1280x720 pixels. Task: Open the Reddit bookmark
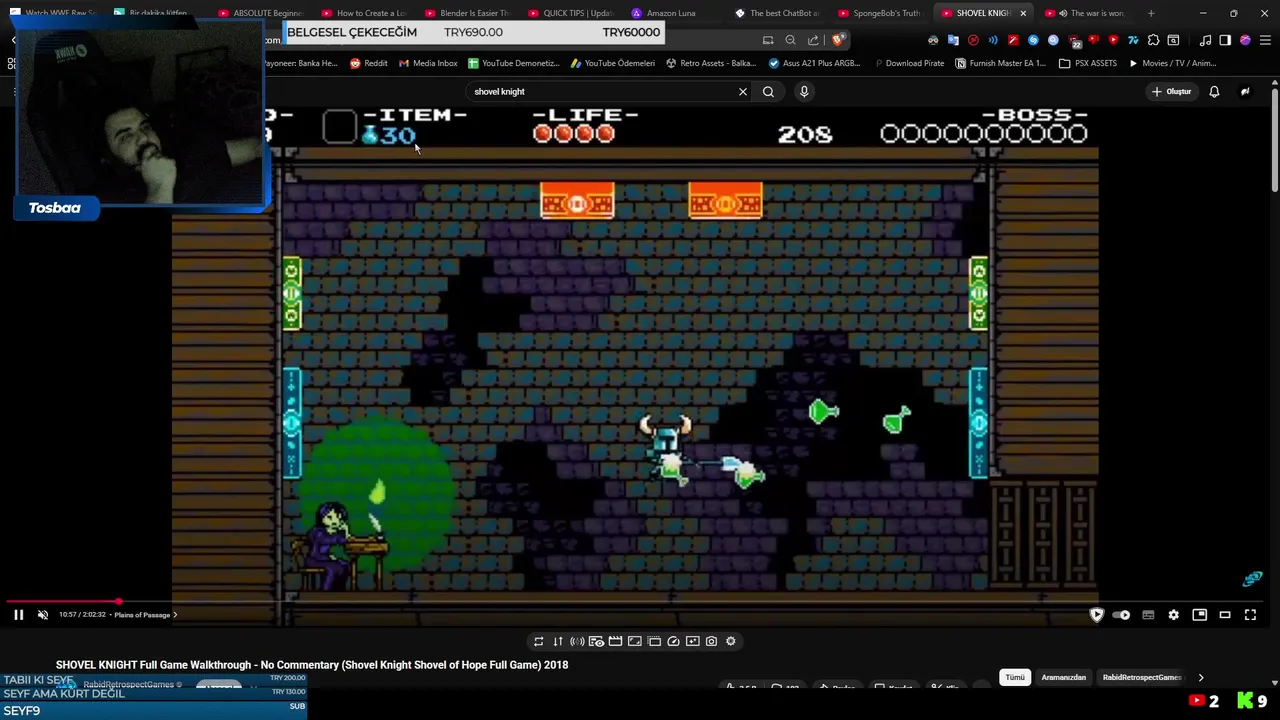(369, 63)
